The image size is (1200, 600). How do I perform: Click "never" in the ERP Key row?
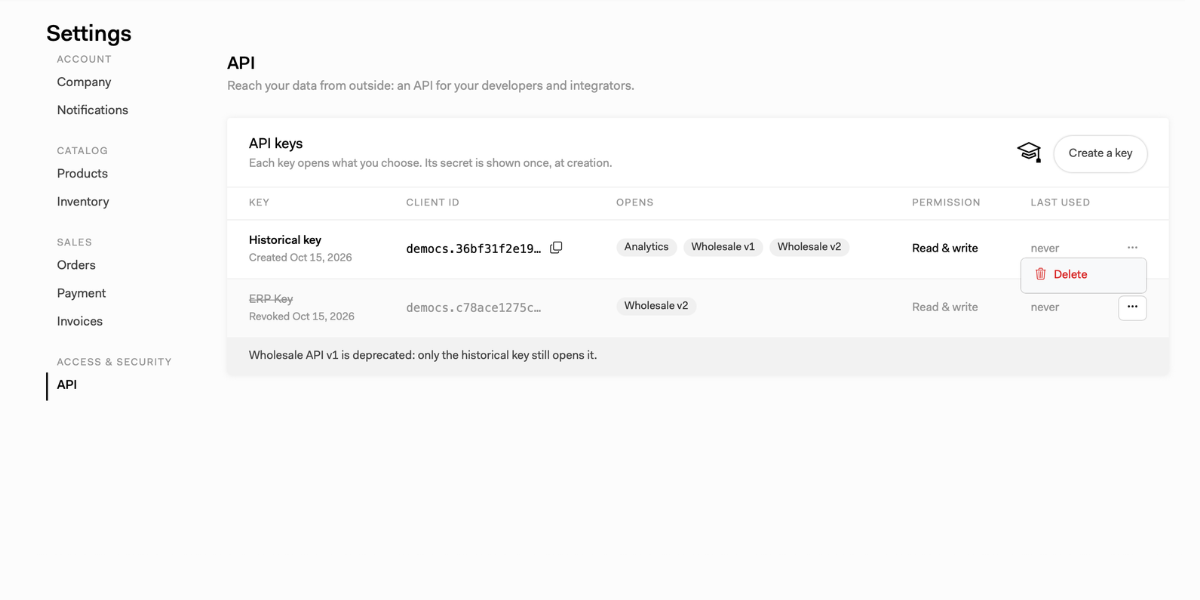click(1045, 307)
